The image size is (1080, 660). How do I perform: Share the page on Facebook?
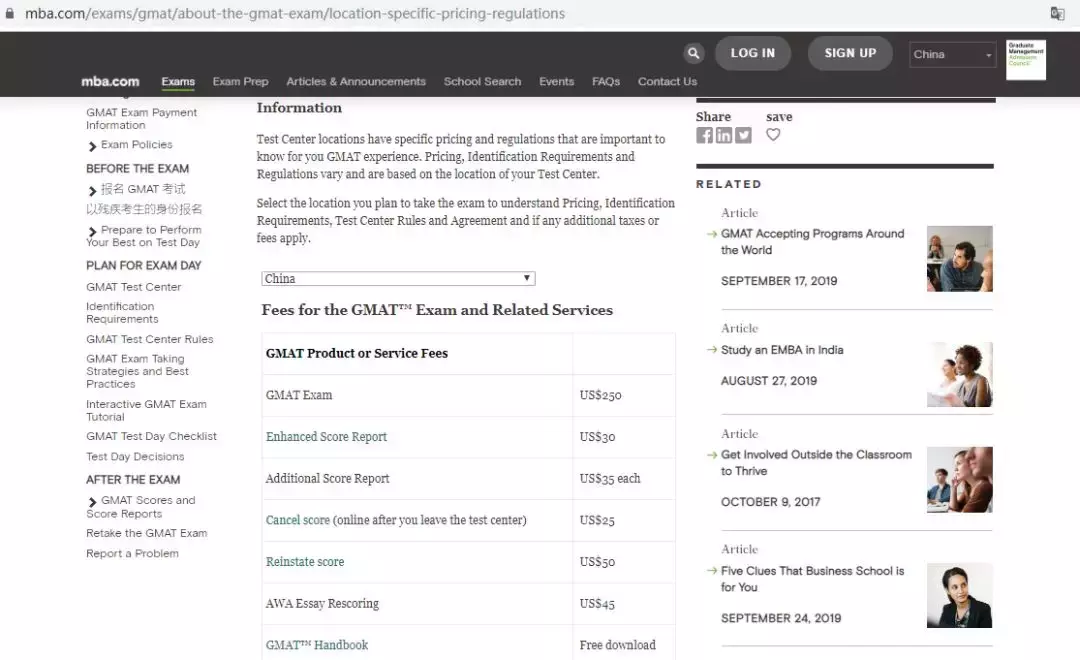[x=704, y=135]
